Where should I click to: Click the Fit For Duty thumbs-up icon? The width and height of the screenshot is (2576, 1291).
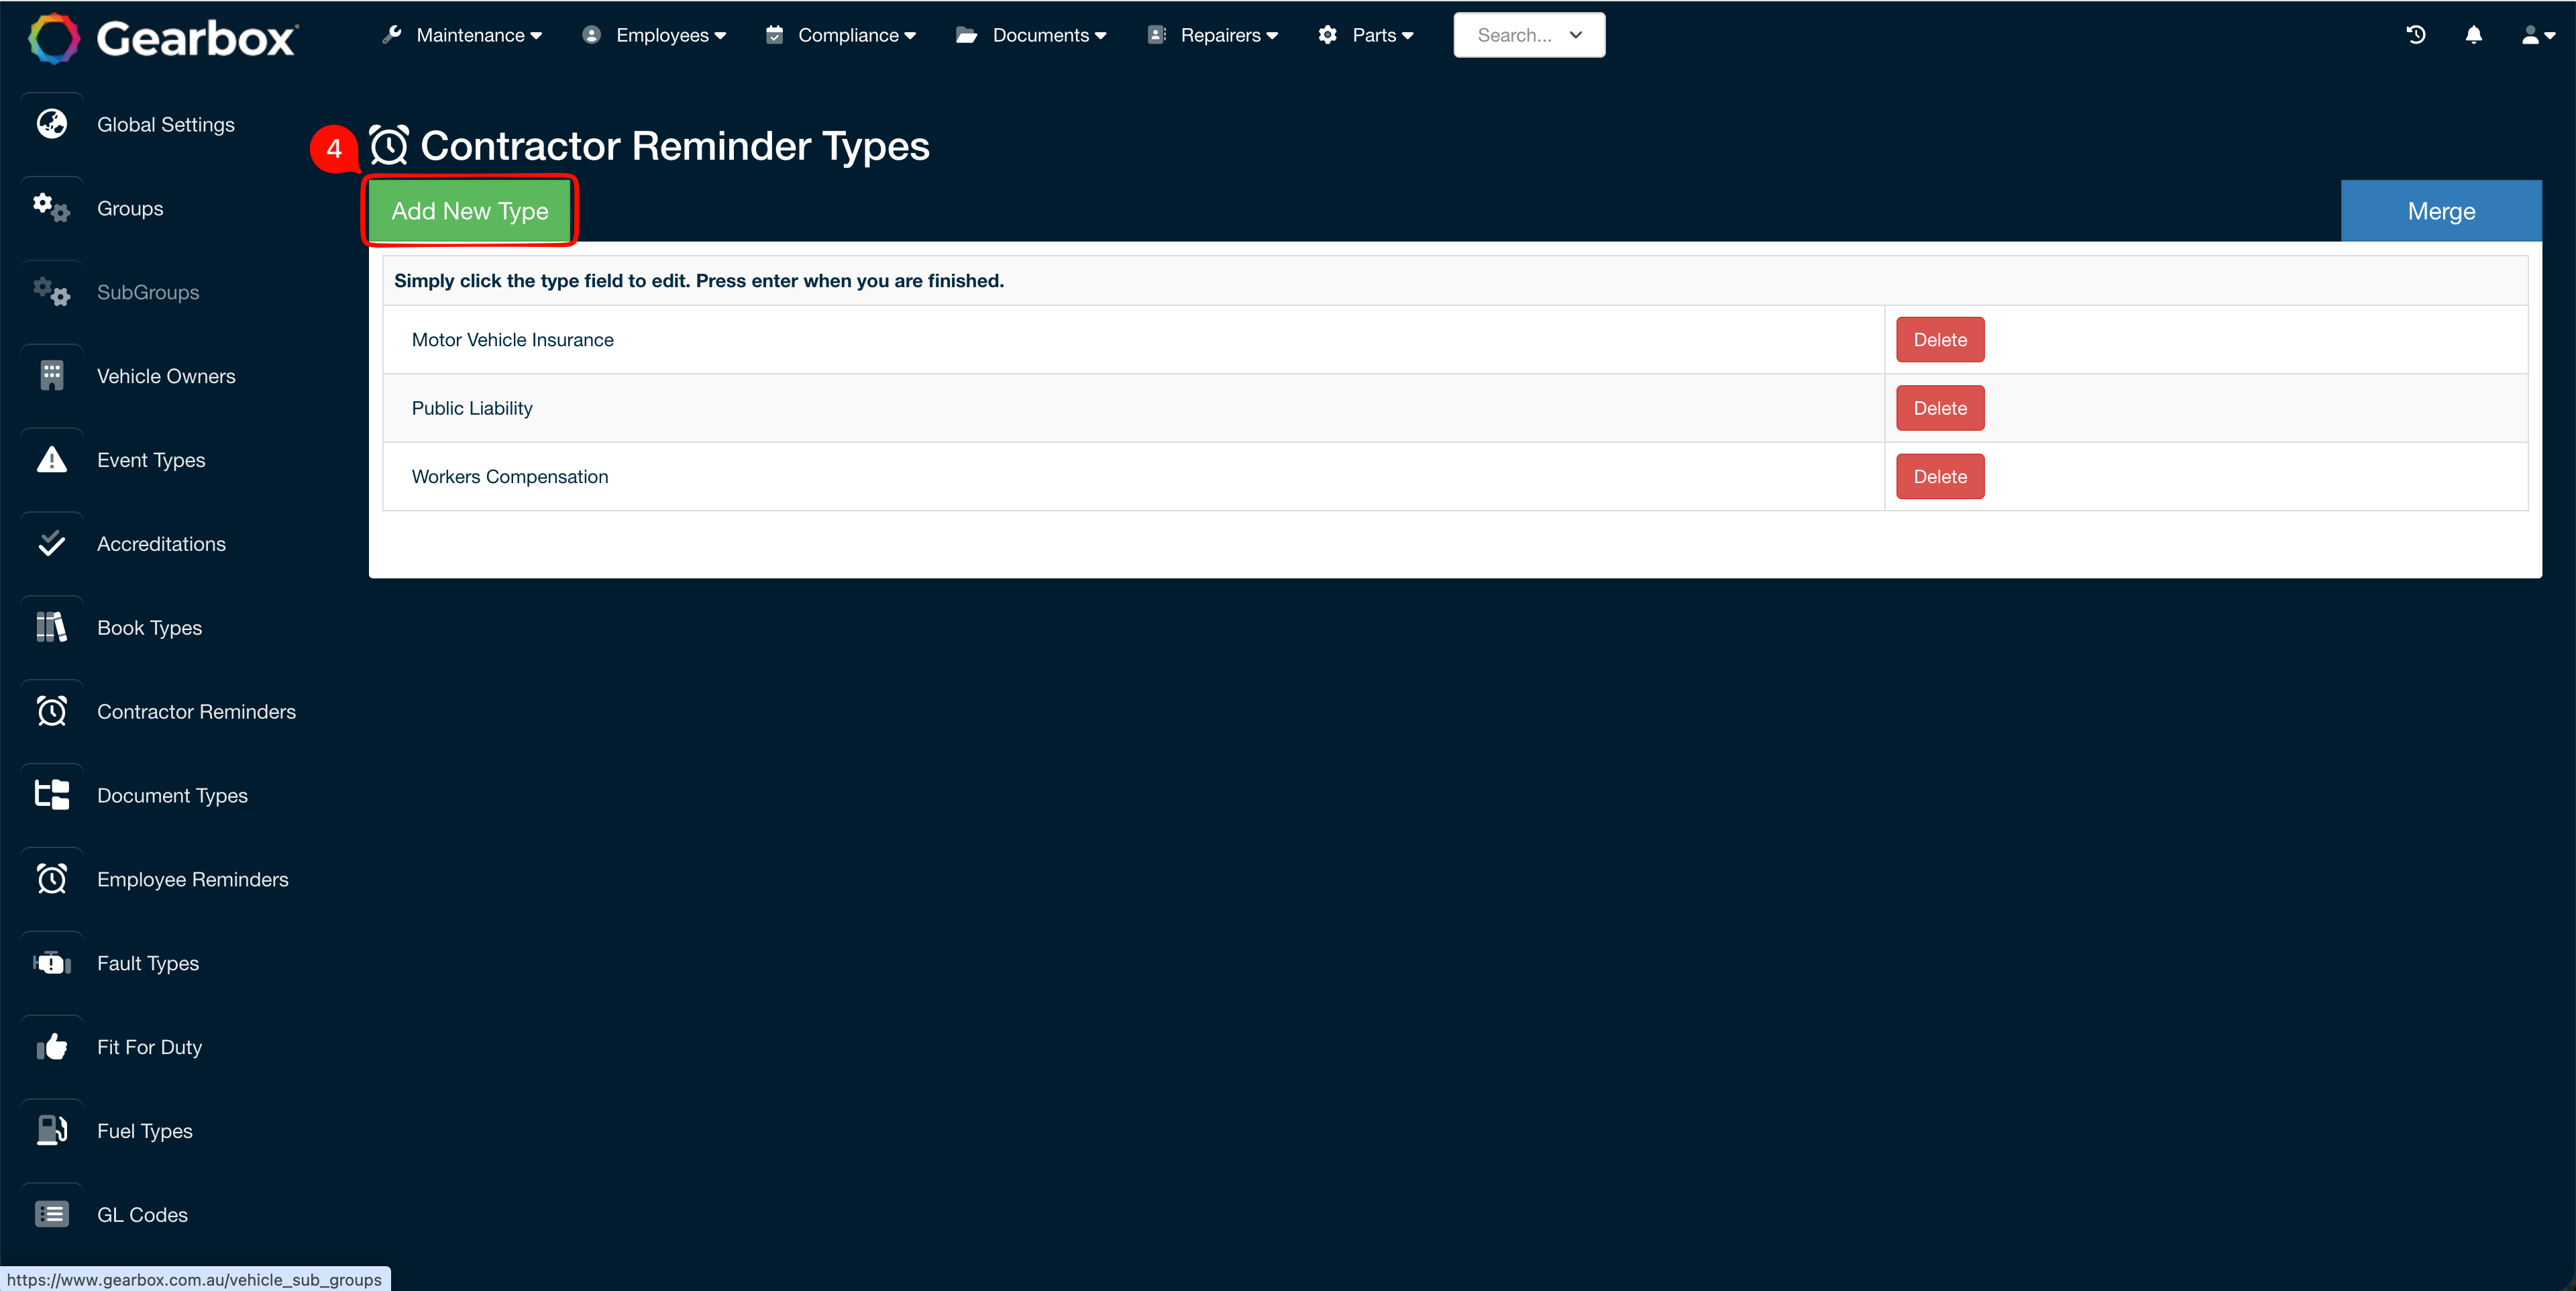pos(52,1048)
